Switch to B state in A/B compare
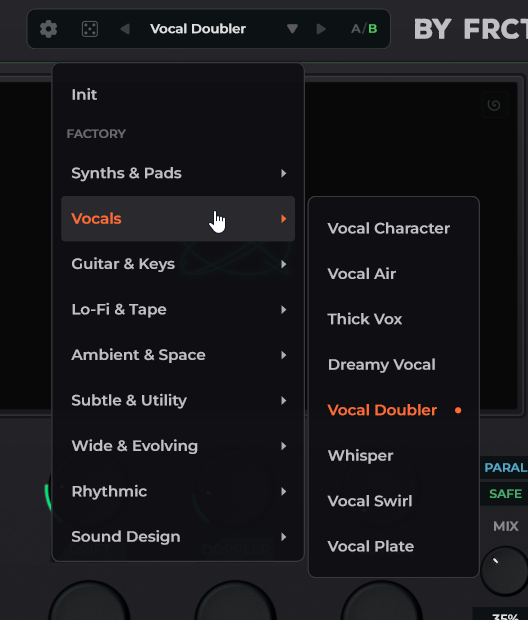Image resolution: width=528 pixels, height=620 pixels. [373, 29]
